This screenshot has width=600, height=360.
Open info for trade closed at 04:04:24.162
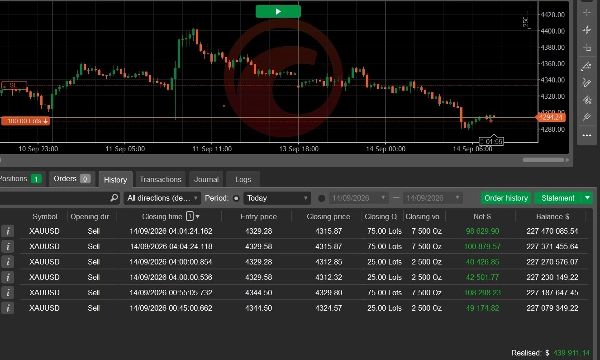click(8, 231)
